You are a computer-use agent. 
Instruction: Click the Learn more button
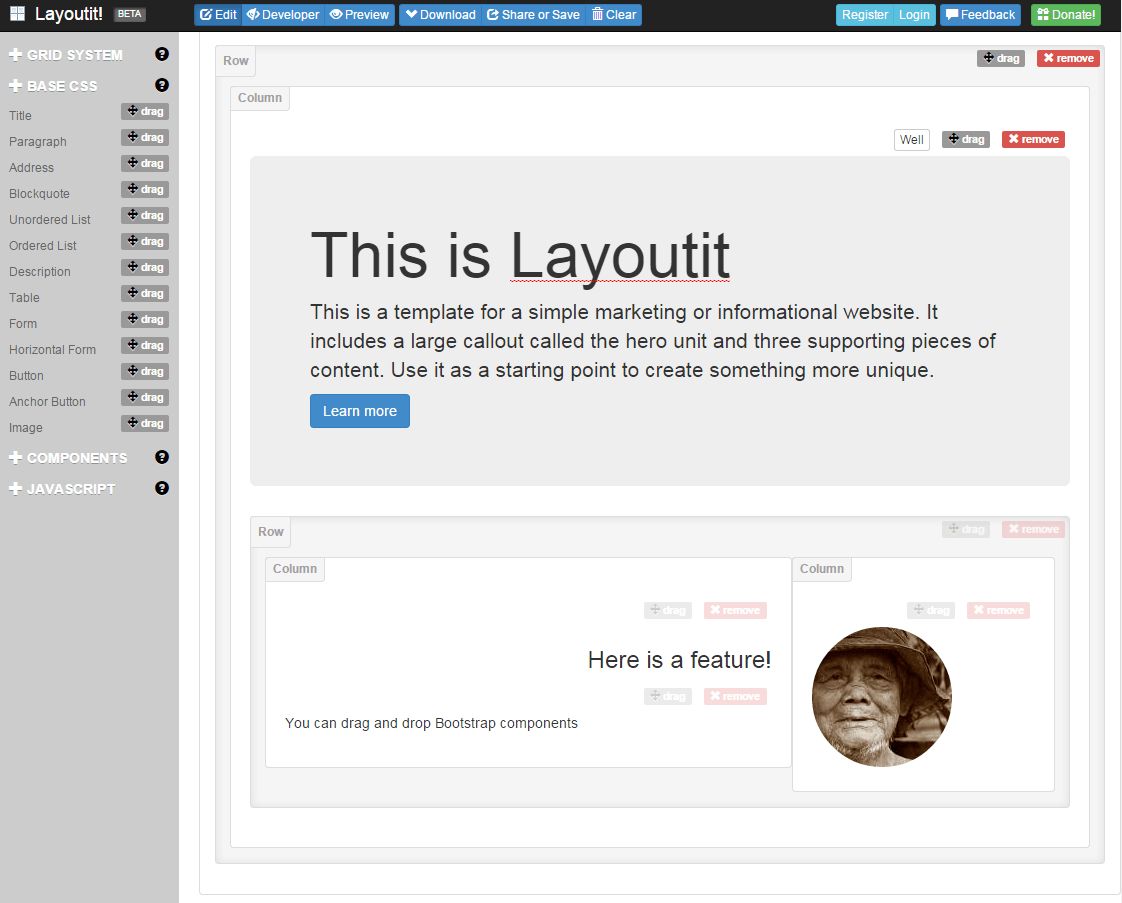(x=359, y=410)
